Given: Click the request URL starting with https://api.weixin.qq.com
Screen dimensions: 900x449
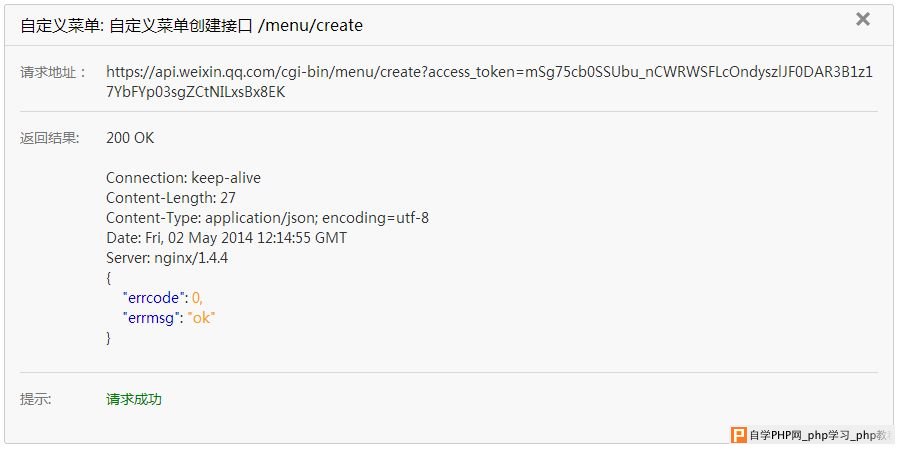Looking at the screenshot, I should point(489,82).
